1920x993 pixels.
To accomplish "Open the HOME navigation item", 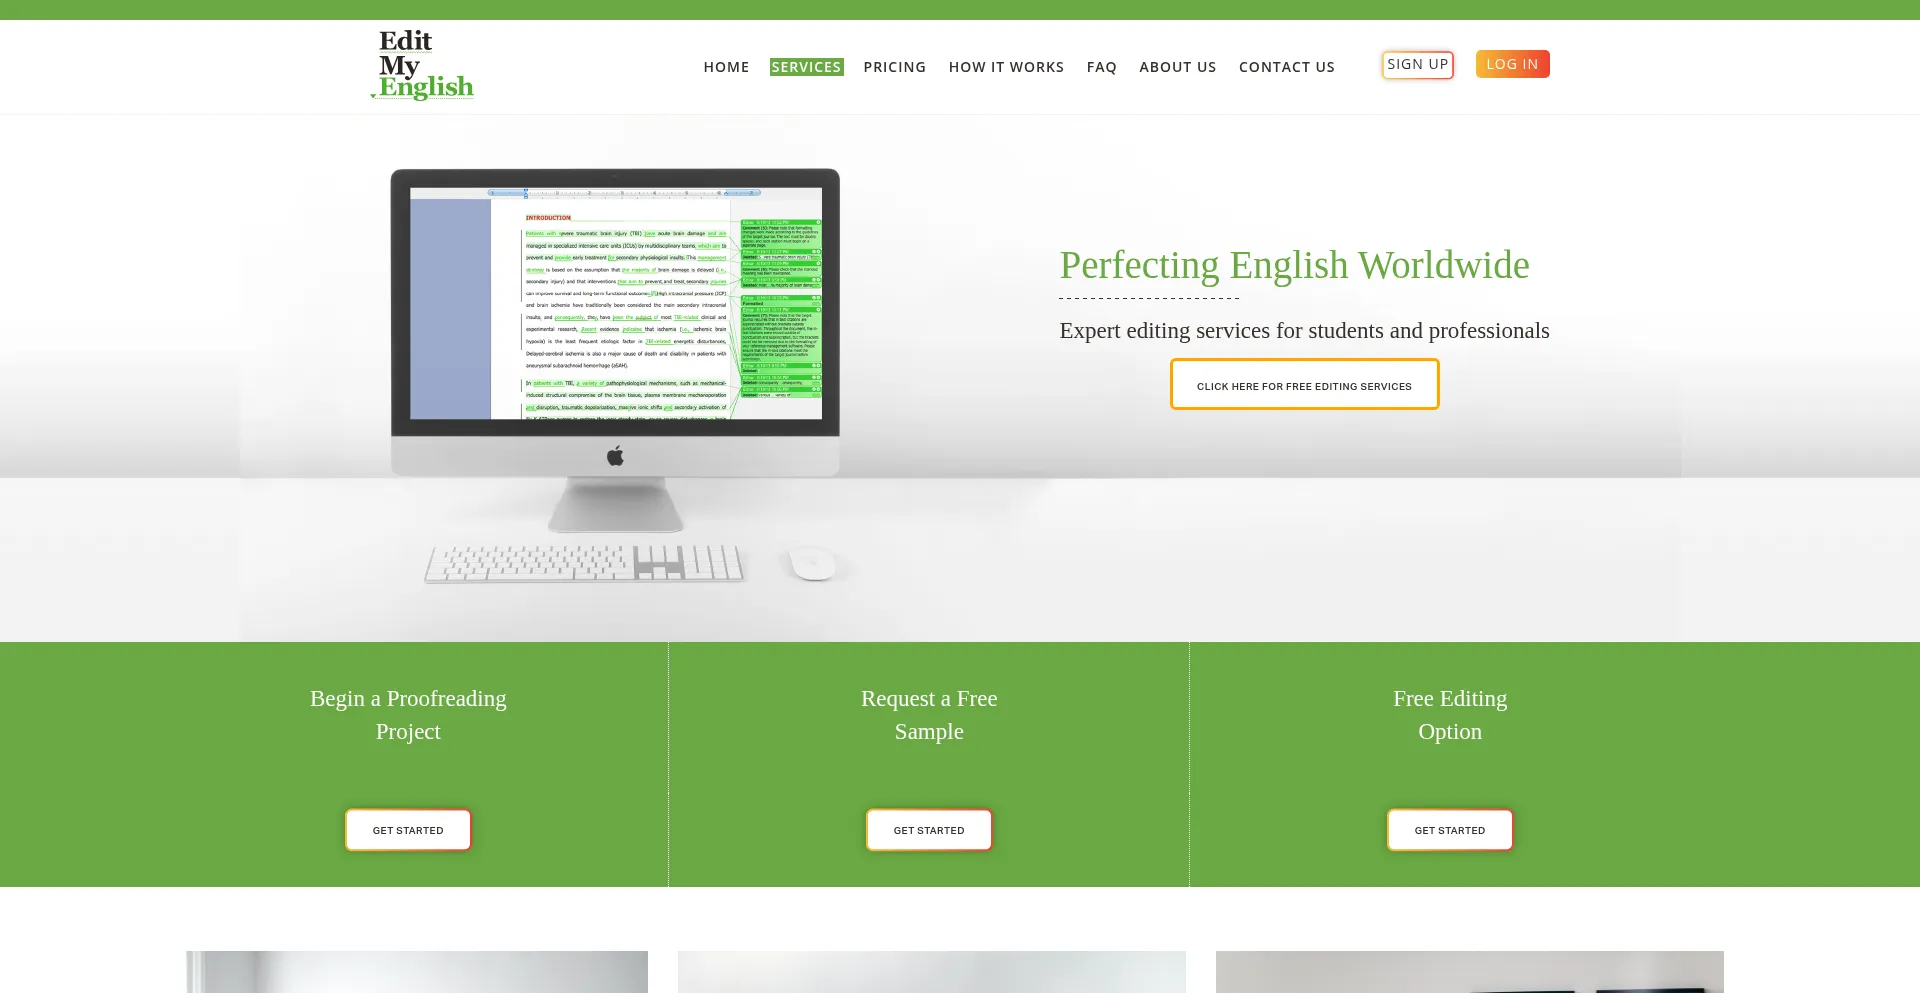I will tap(726, 67).
